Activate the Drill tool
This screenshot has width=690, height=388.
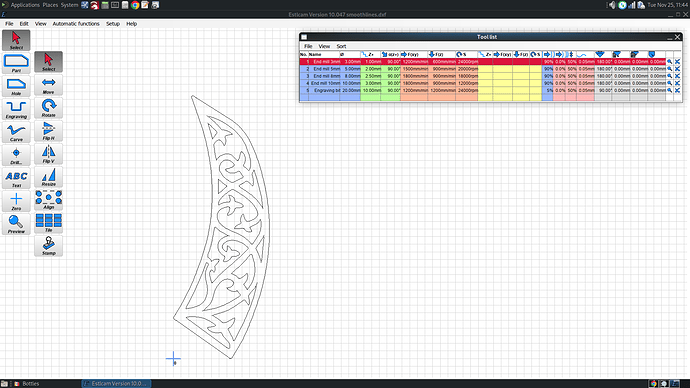(16, 155)
